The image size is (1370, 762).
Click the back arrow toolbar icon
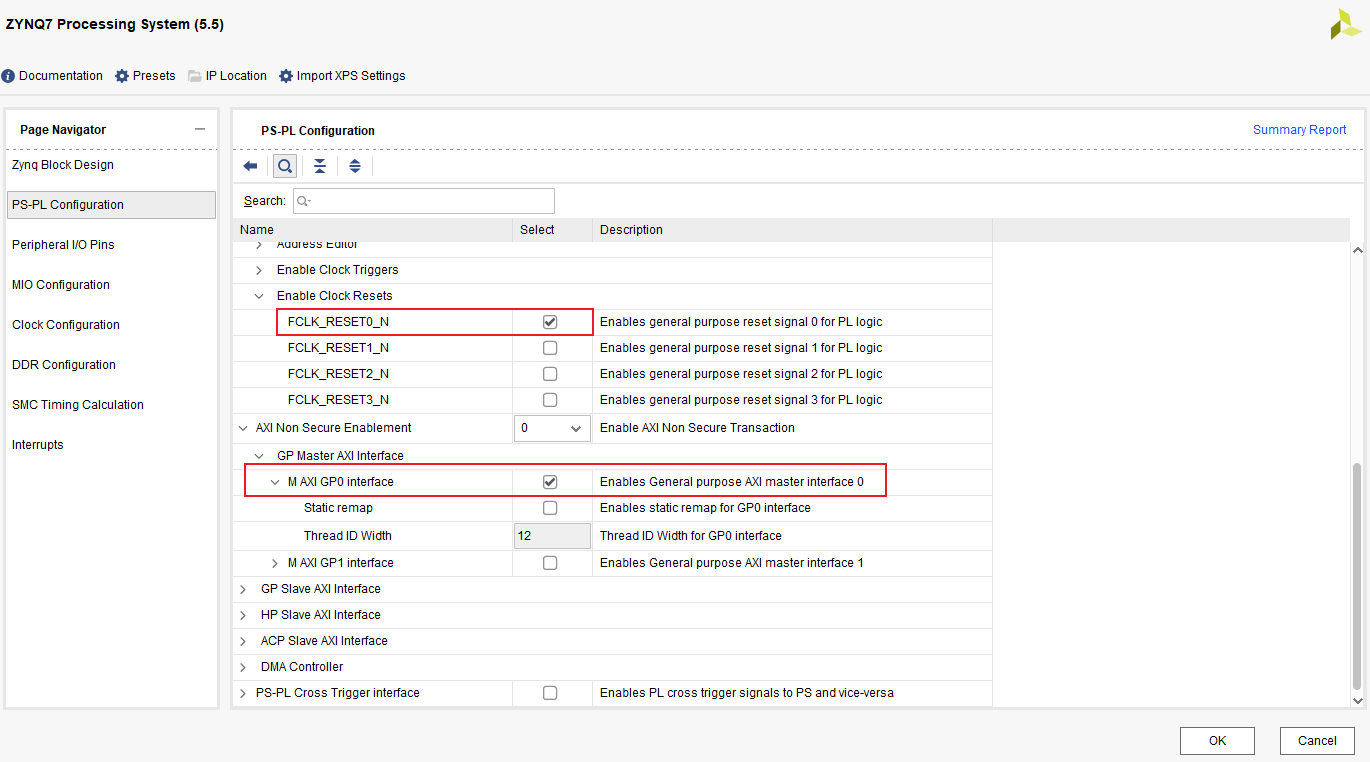[251, 166]
